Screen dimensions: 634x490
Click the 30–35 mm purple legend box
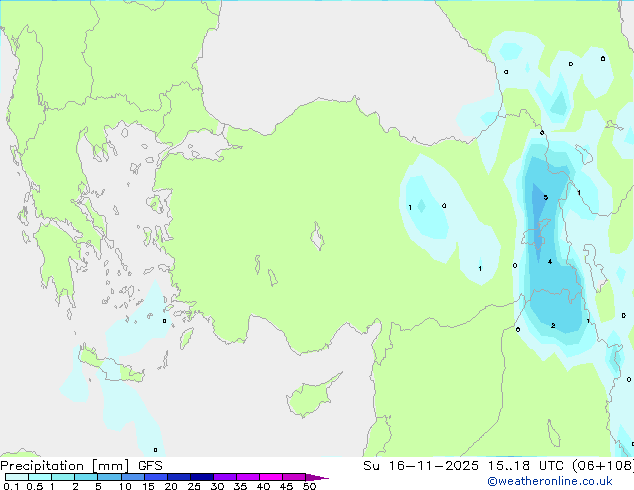click(225, 477)
